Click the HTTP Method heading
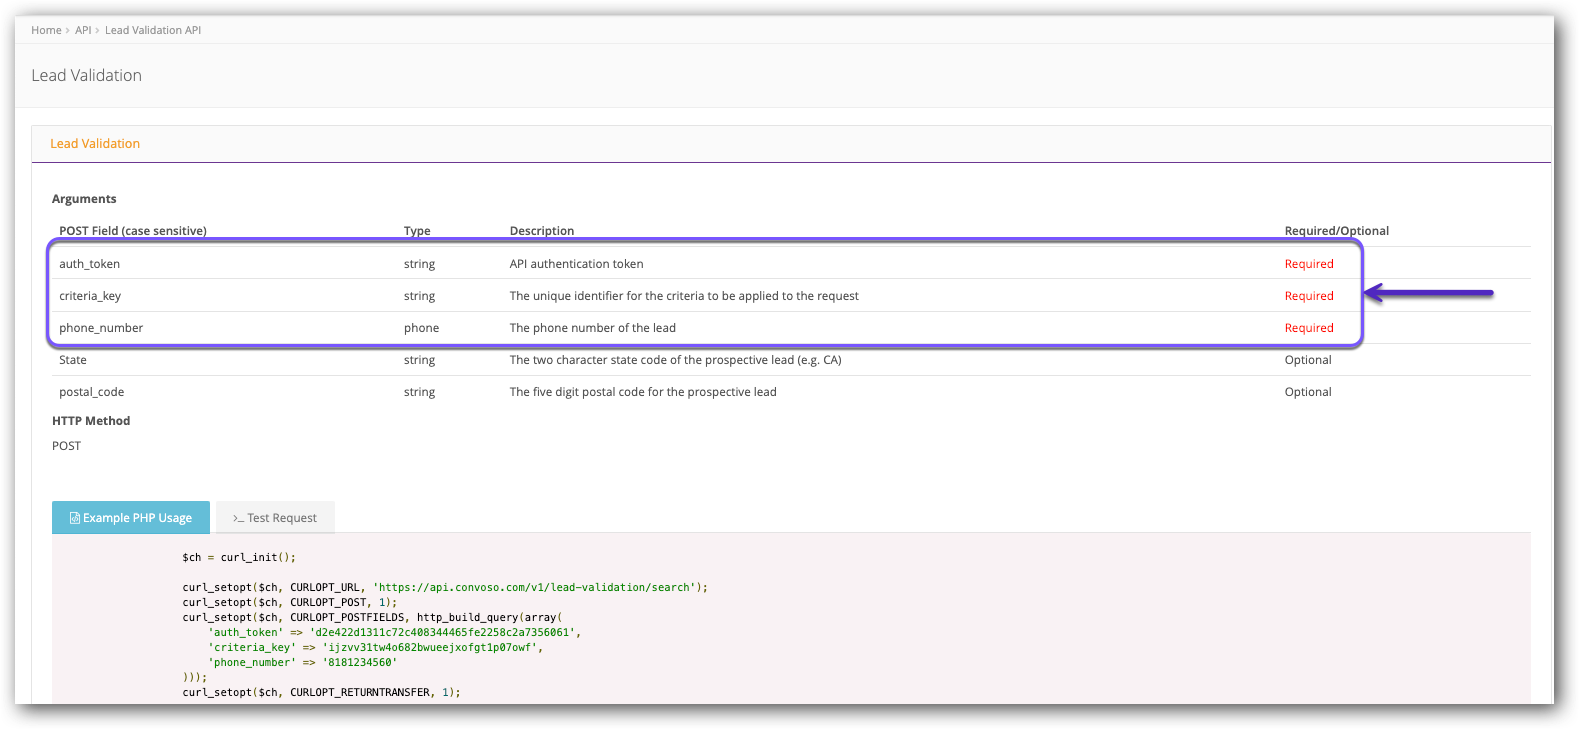Image resolution: width=1579 pixels, height=729 pixels. pos(91,421)
